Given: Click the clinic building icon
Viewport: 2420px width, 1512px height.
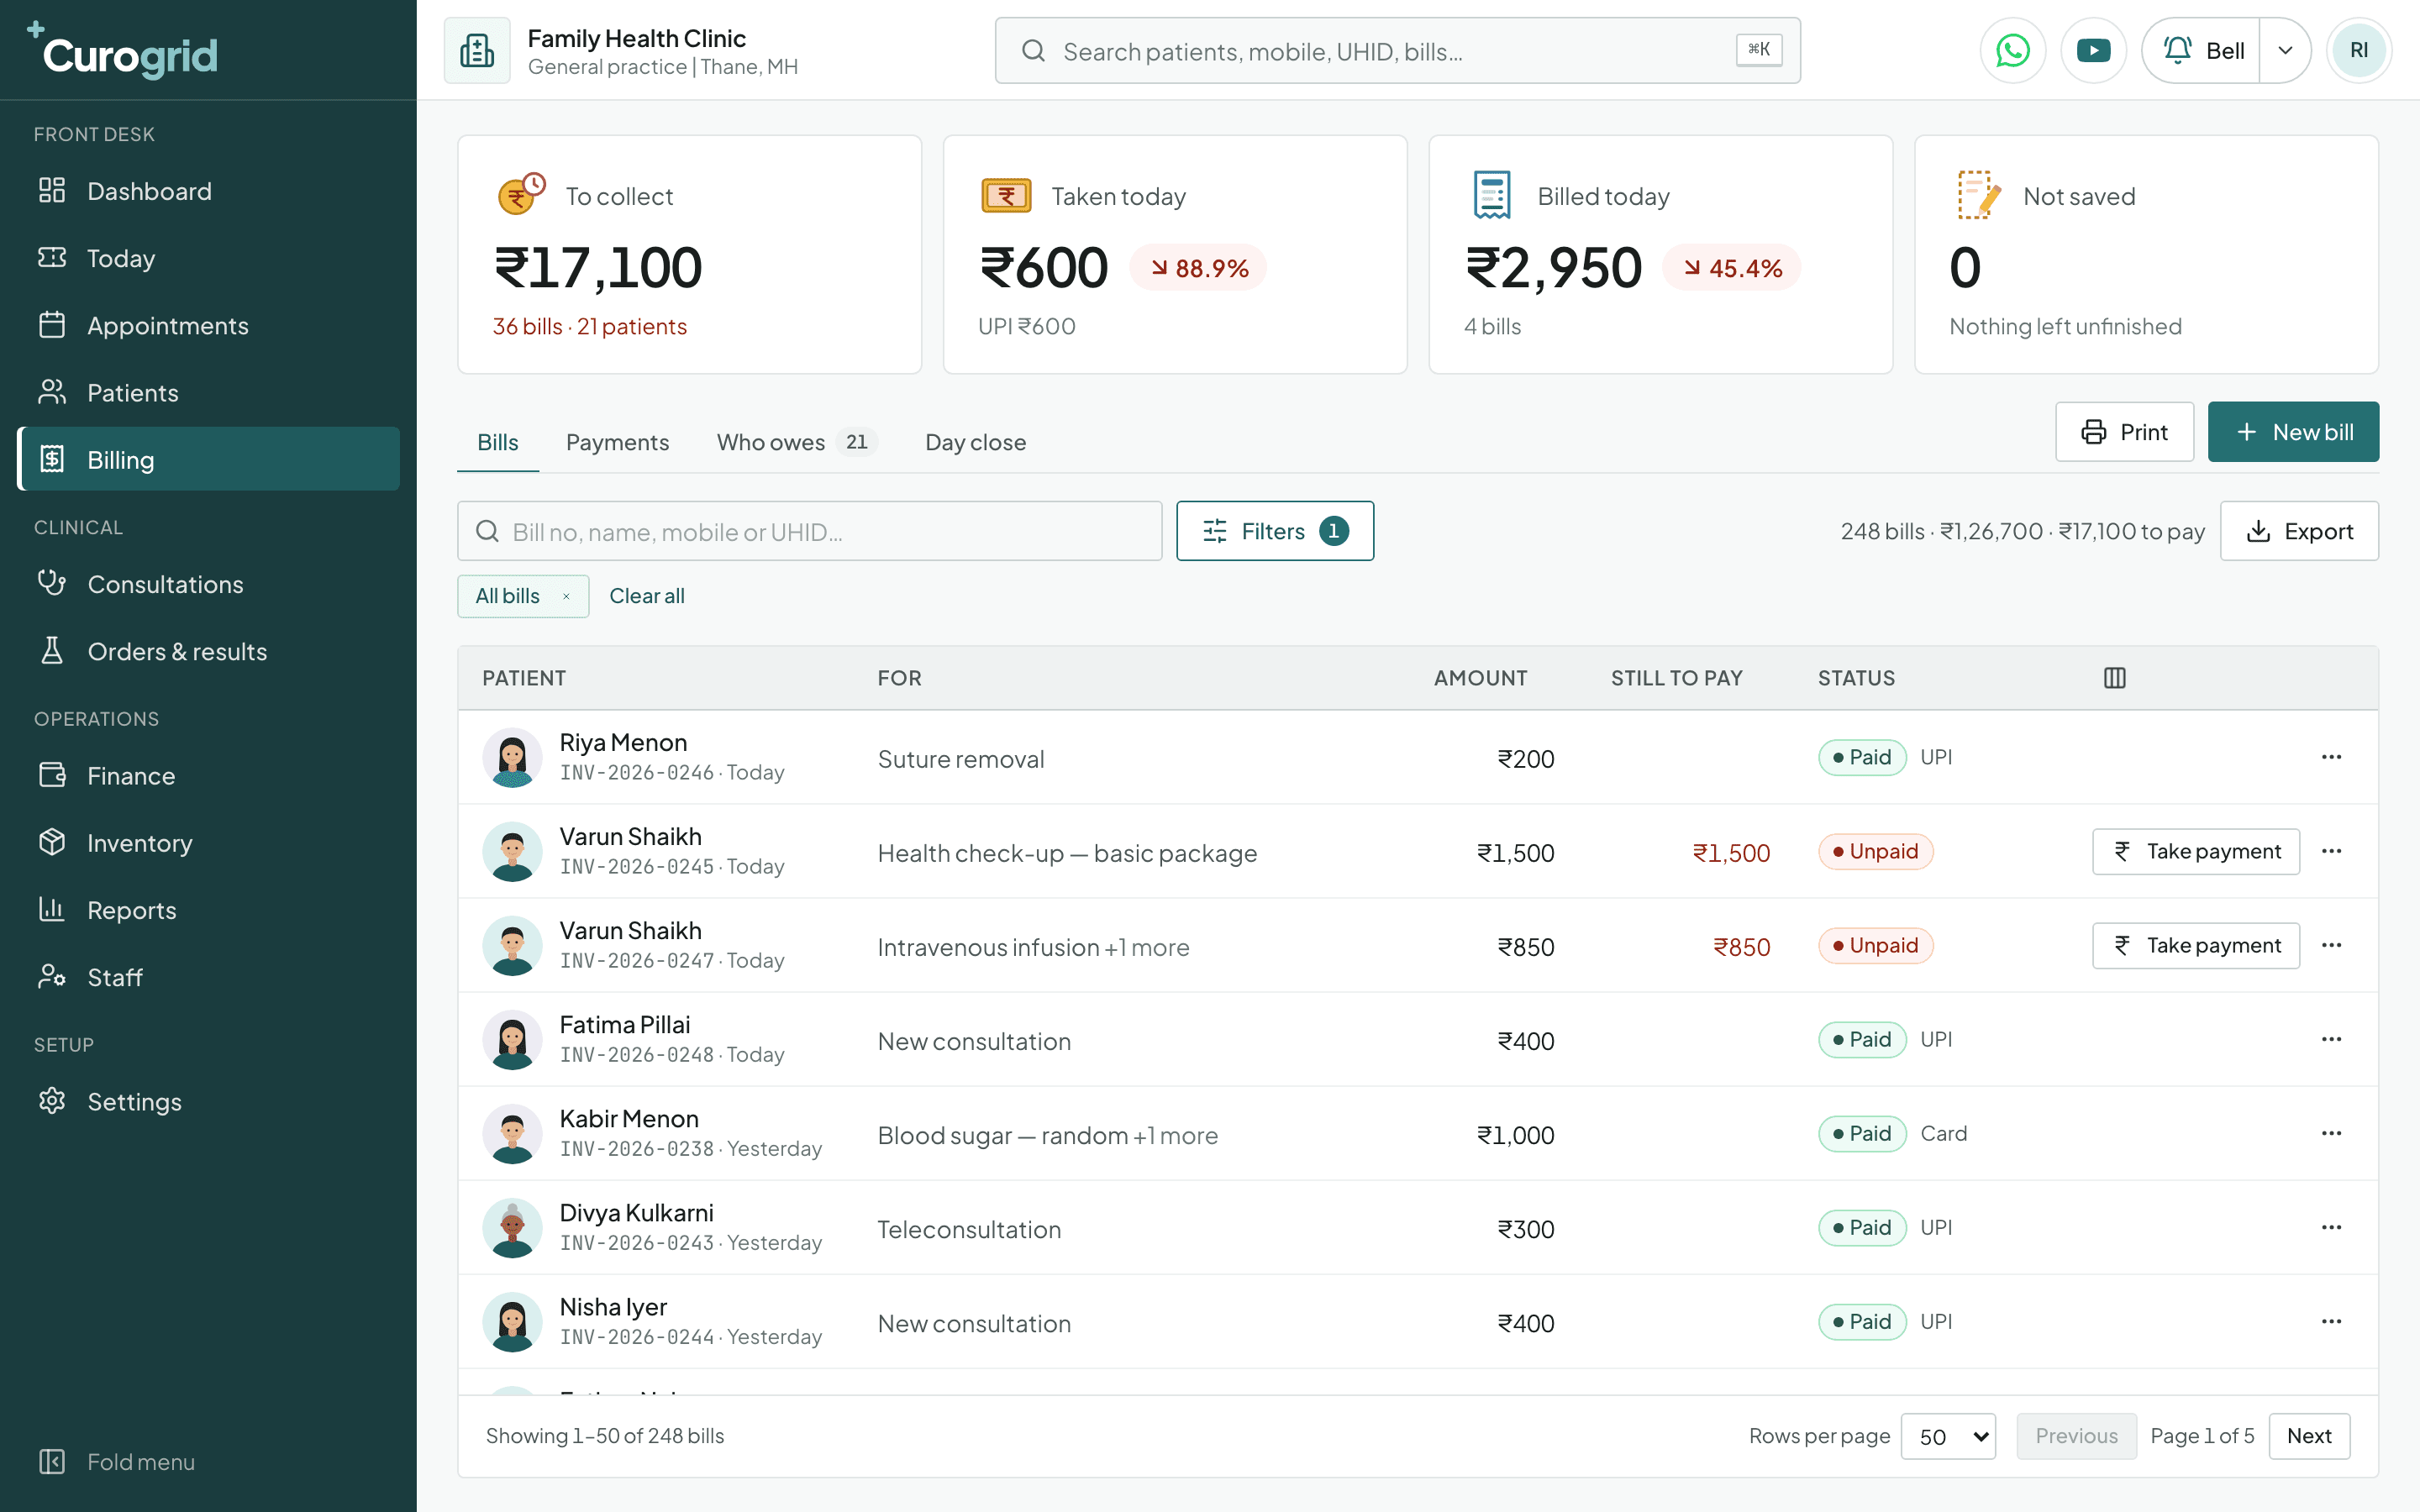Looking at the screenshot, I should [x=477, y=50].
